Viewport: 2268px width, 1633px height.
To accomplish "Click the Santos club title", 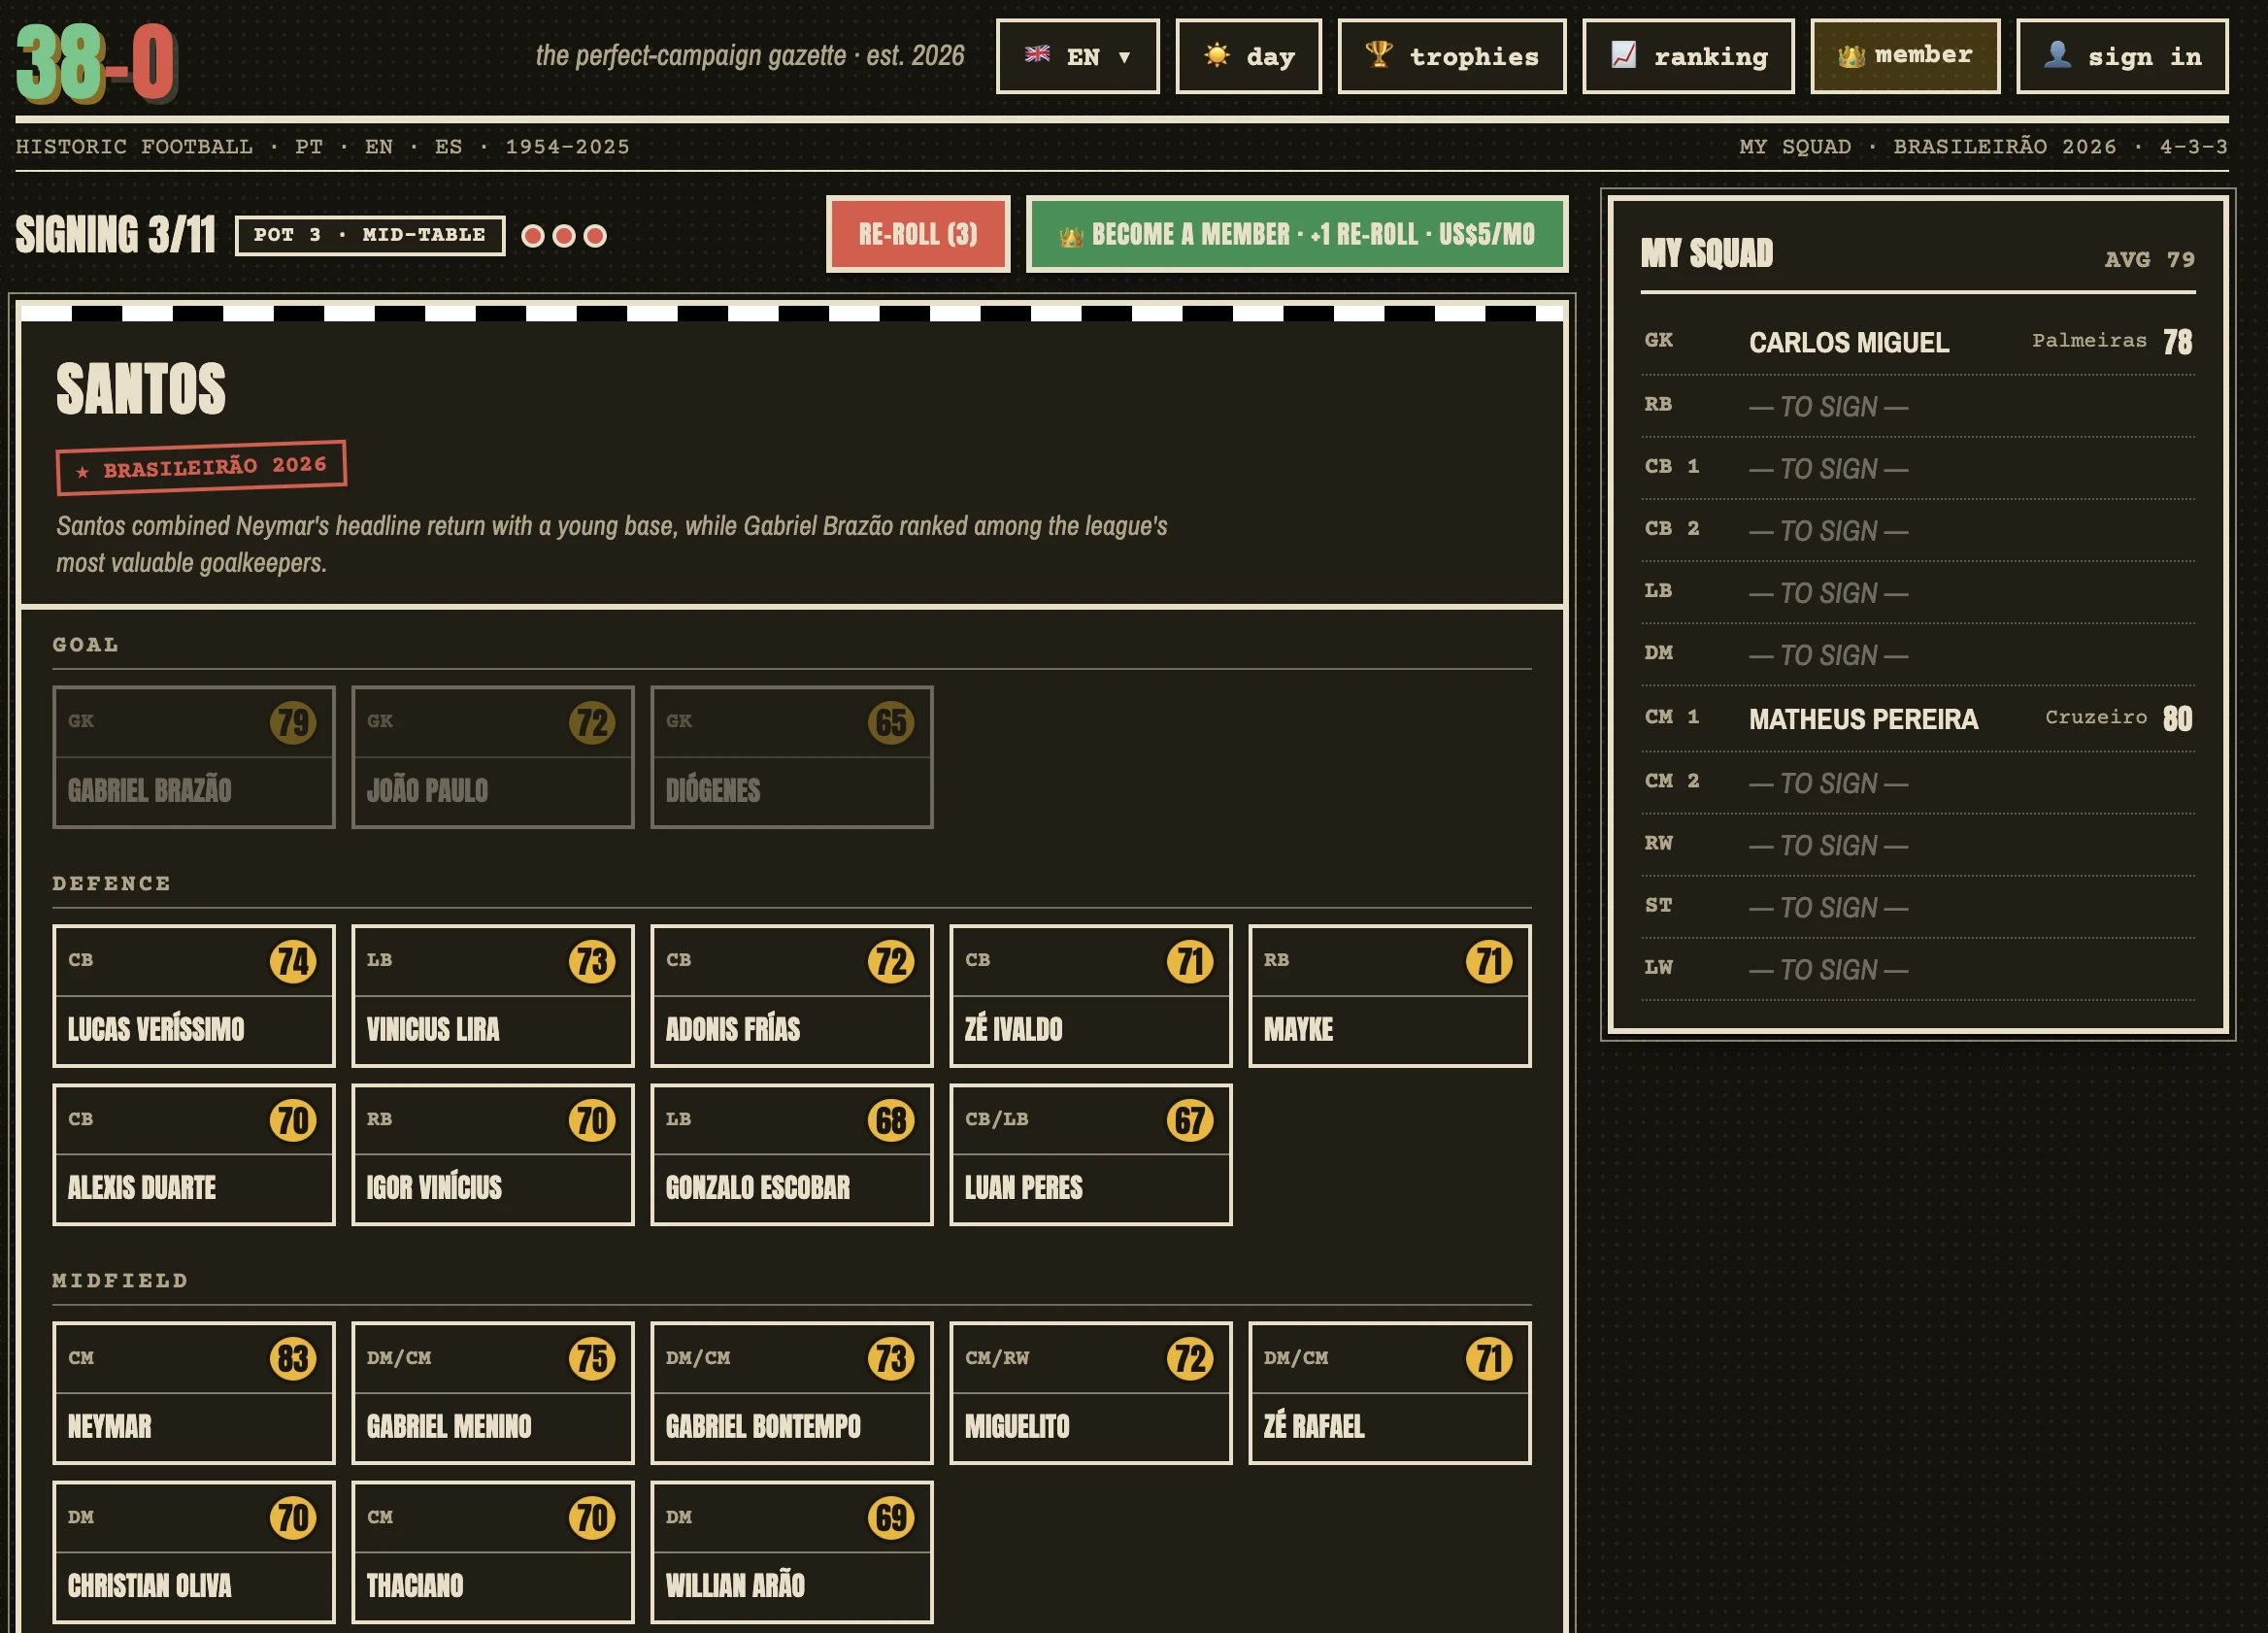I will [141, 389].
